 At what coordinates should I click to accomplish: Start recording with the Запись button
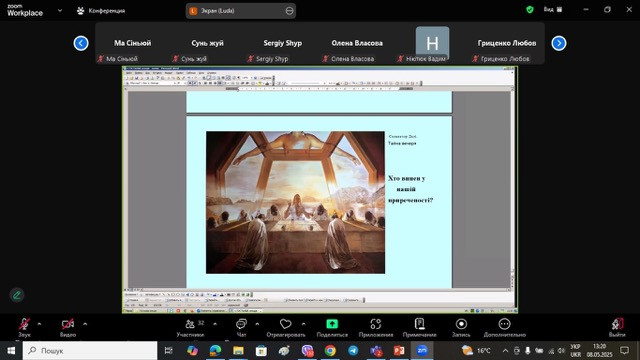[x=461, y=327]
